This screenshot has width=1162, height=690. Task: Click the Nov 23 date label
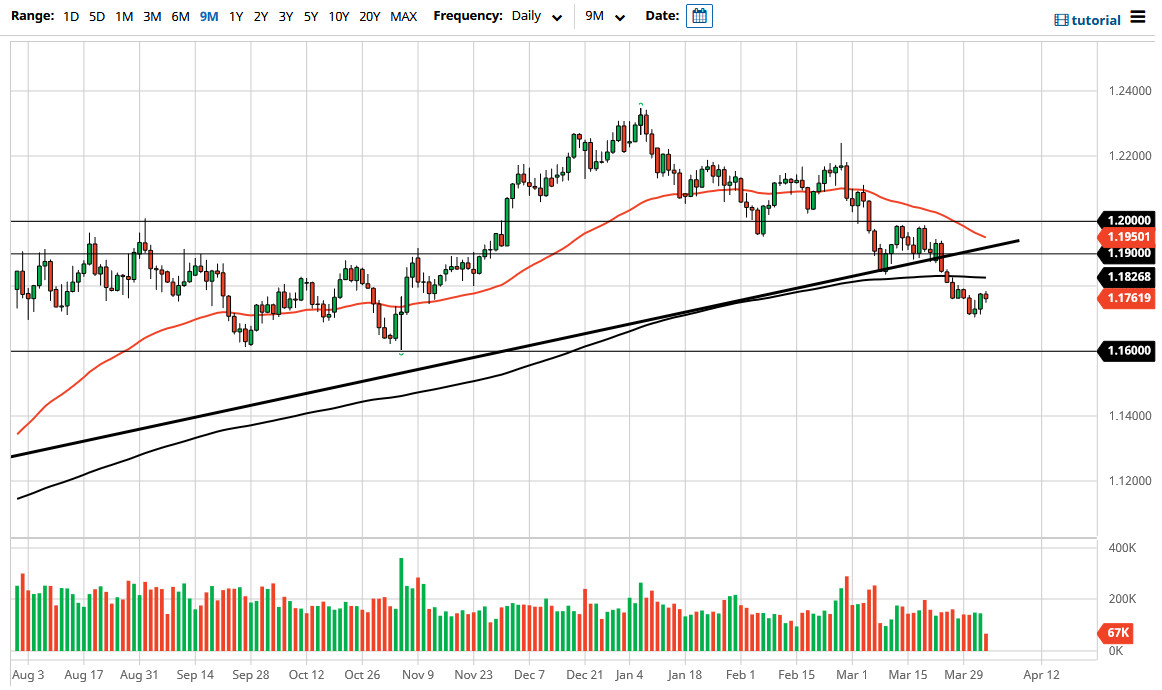point(474,674)
